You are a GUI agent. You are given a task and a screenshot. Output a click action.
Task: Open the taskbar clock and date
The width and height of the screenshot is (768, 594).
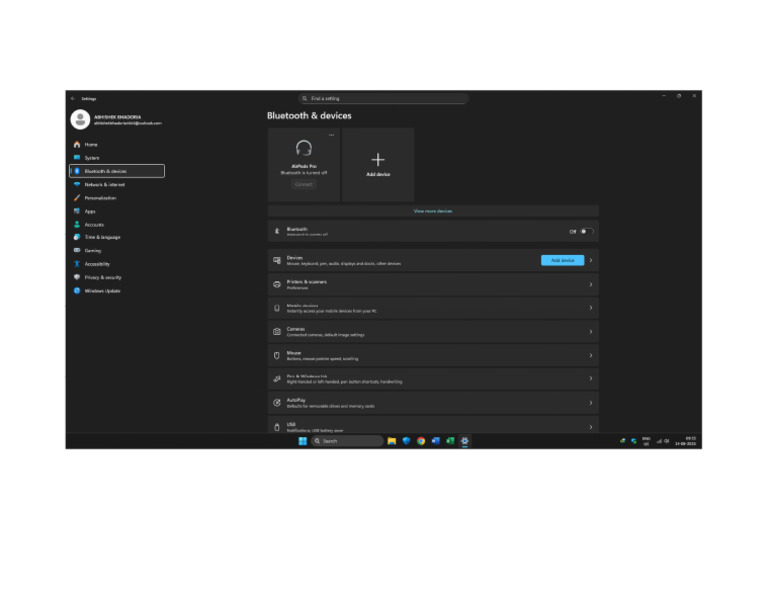pos(685,441)
